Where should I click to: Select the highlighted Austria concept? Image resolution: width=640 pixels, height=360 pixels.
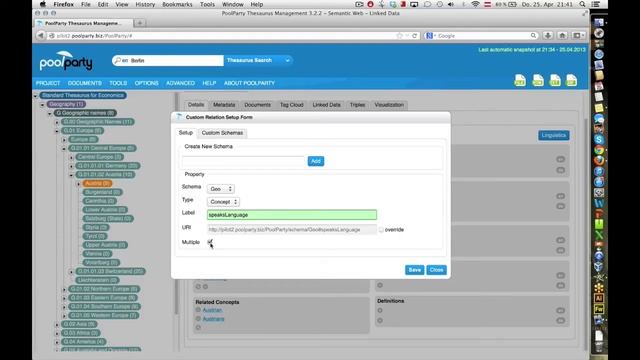pos(97,184)
